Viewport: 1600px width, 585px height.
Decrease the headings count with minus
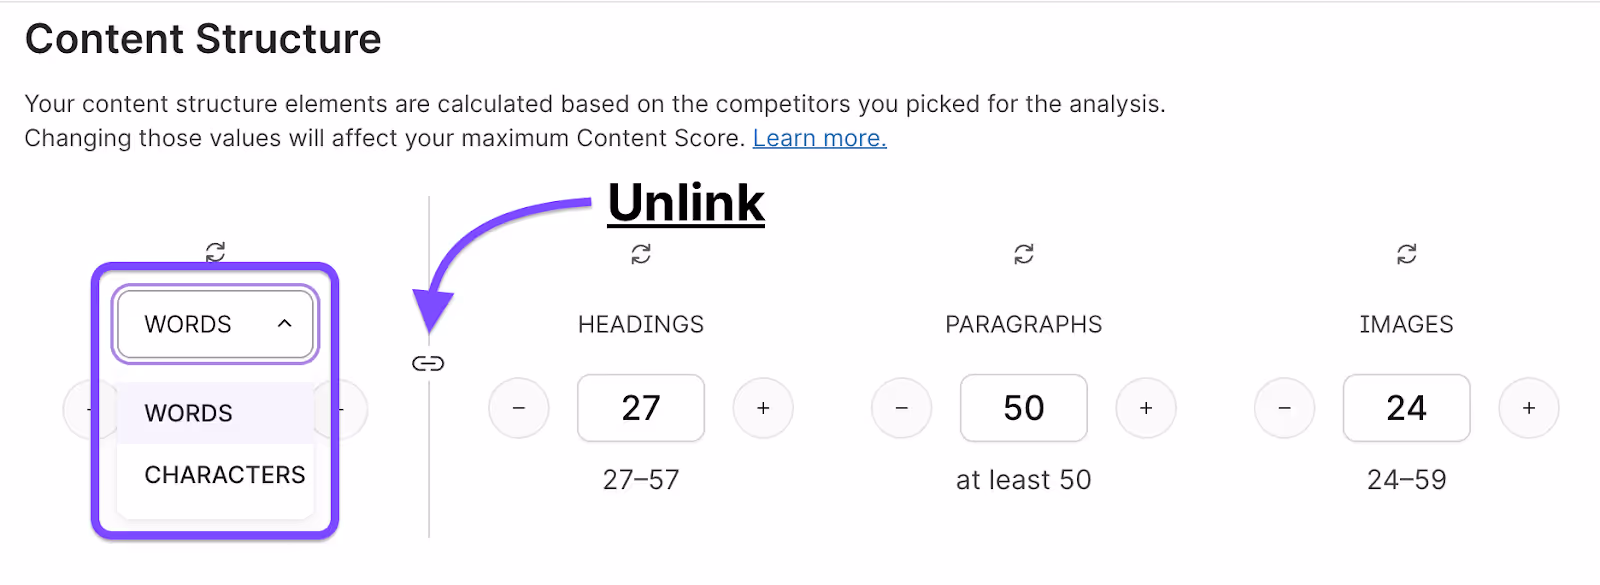point(519,408)
